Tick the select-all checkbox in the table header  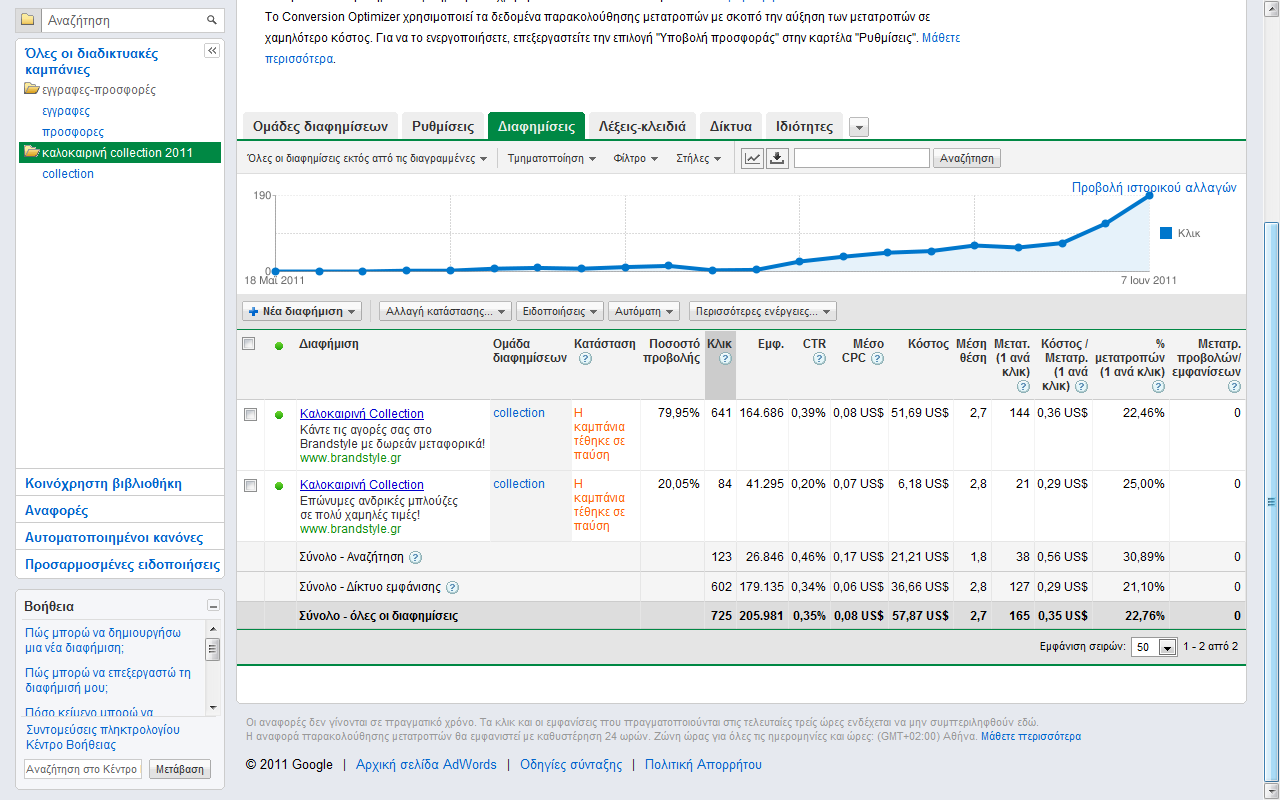[x=249, y=344]
